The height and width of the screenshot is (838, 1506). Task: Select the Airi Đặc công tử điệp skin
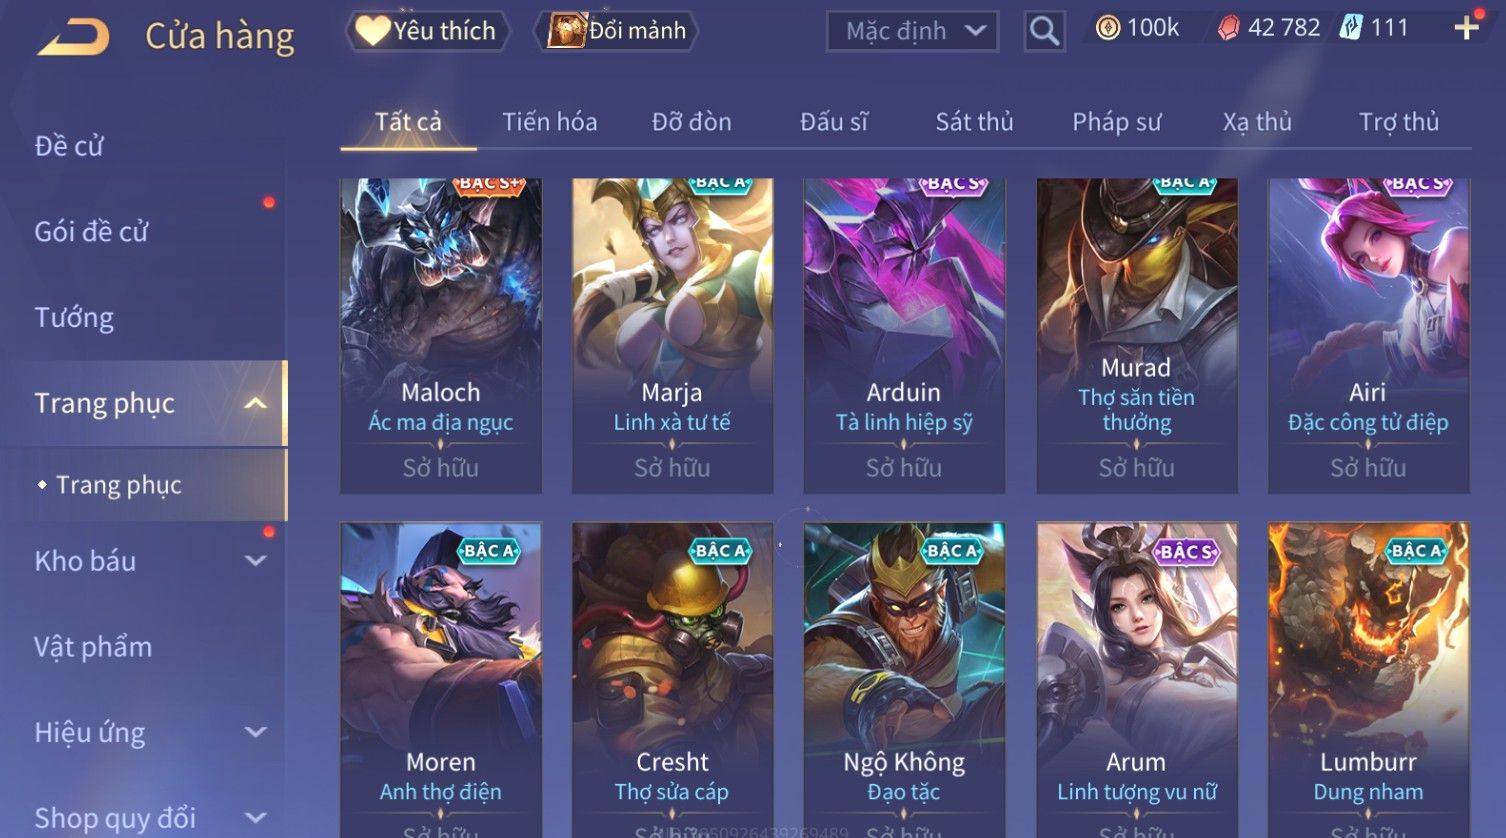tap(1368, 335)
